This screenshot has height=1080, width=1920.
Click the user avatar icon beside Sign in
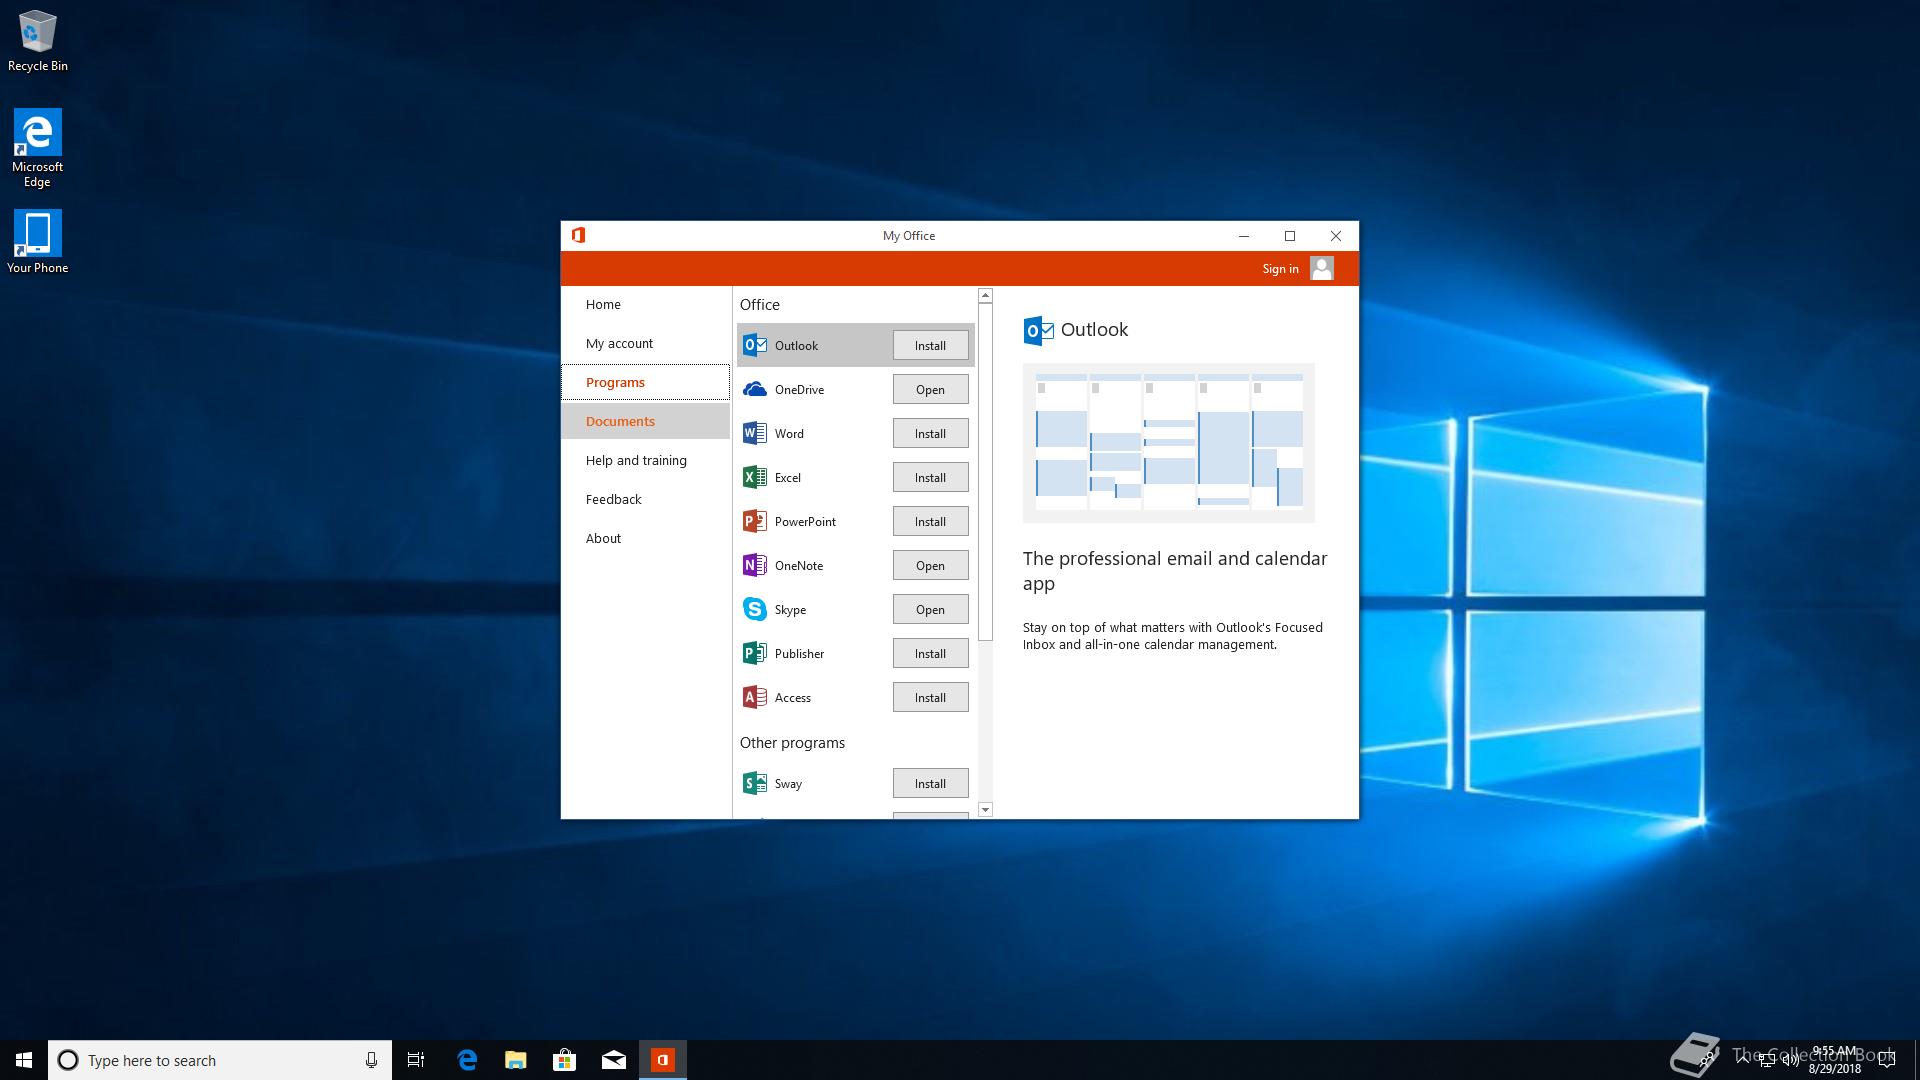tap(1321, 268)
